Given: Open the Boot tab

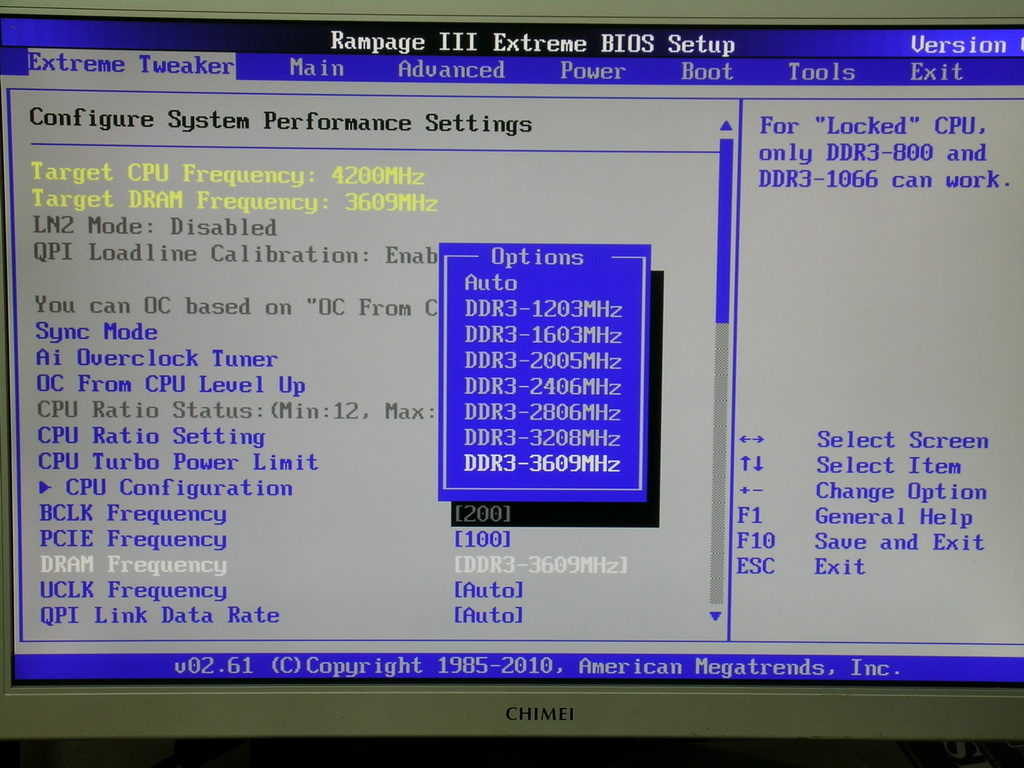Looking at the screenshot, I should pyautogui.click(x=707, y=71).
